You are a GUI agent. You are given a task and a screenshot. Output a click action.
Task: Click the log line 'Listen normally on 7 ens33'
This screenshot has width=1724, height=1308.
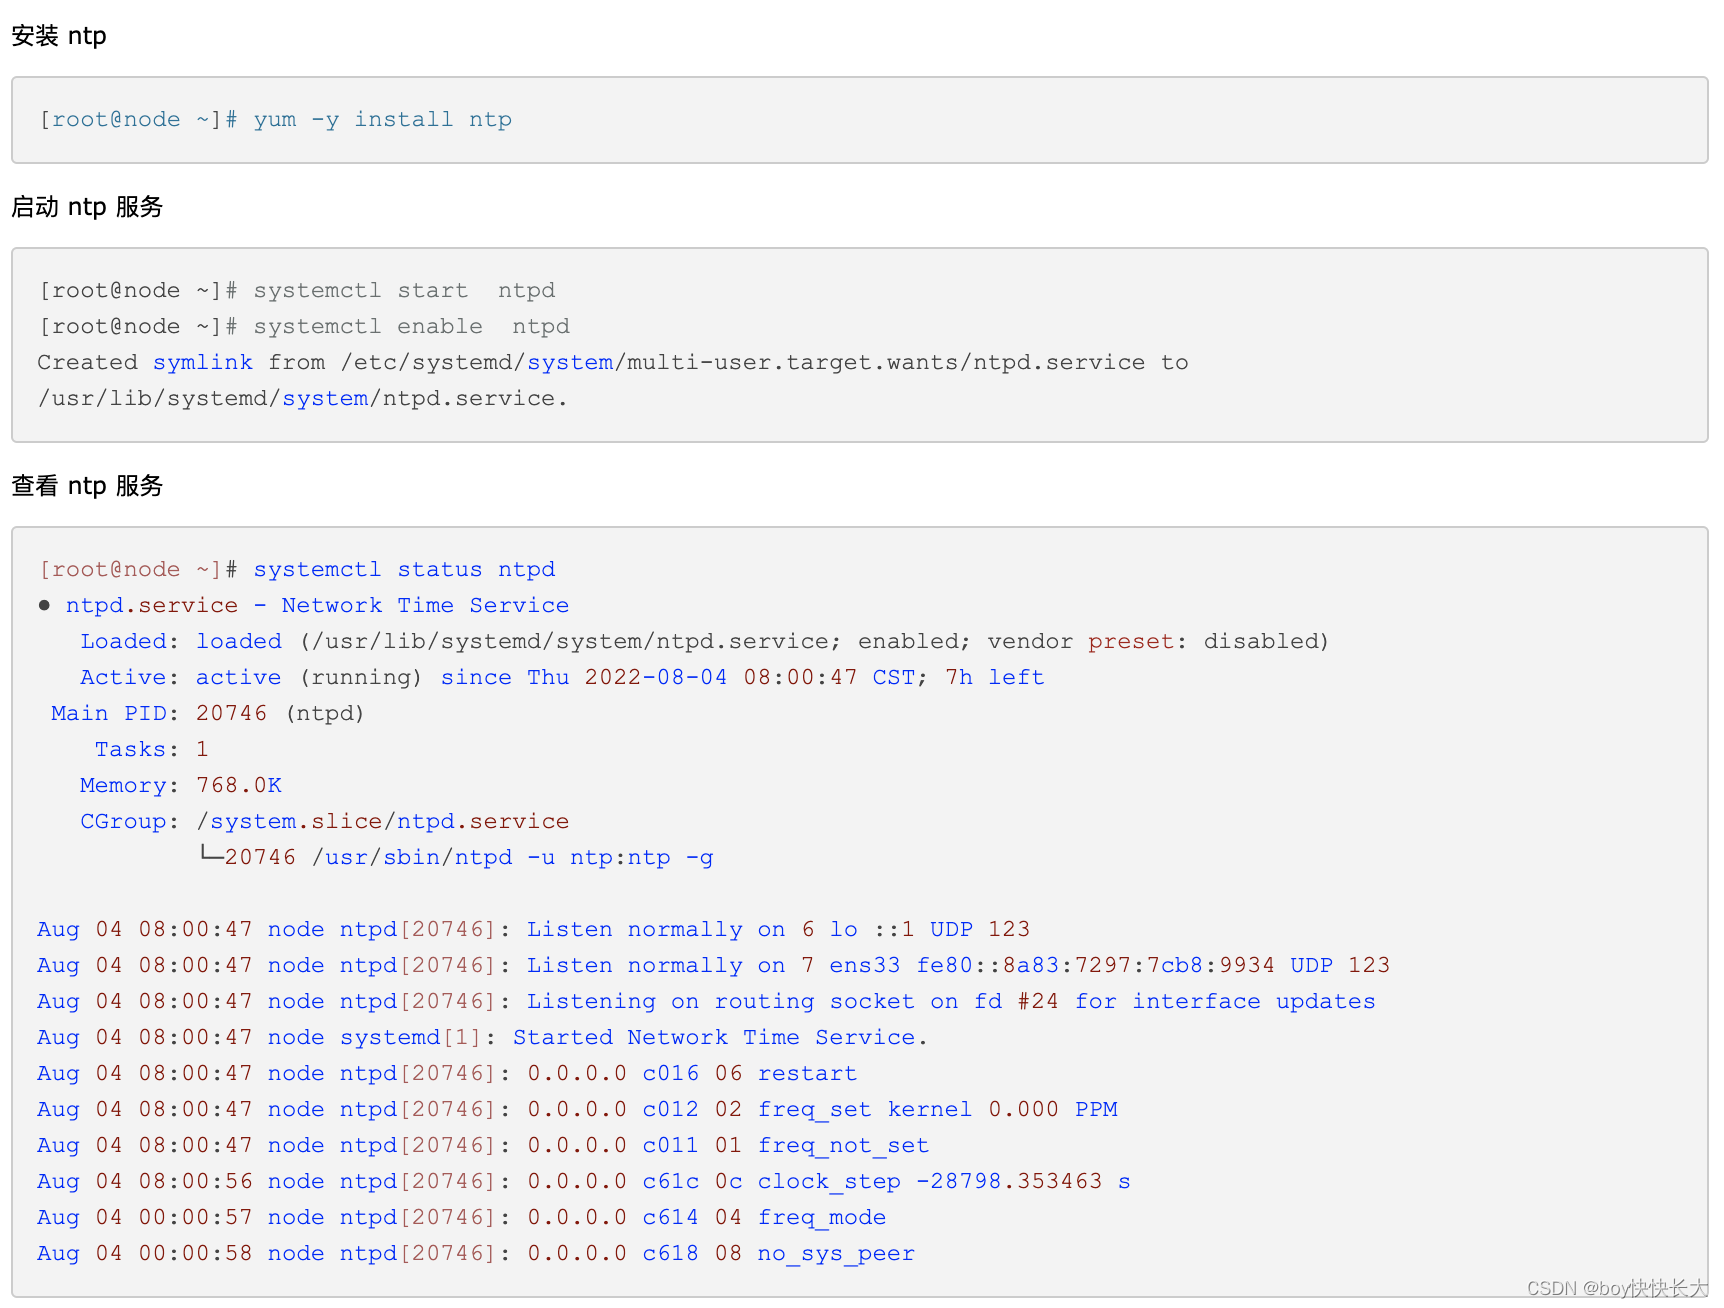point(714,966)
